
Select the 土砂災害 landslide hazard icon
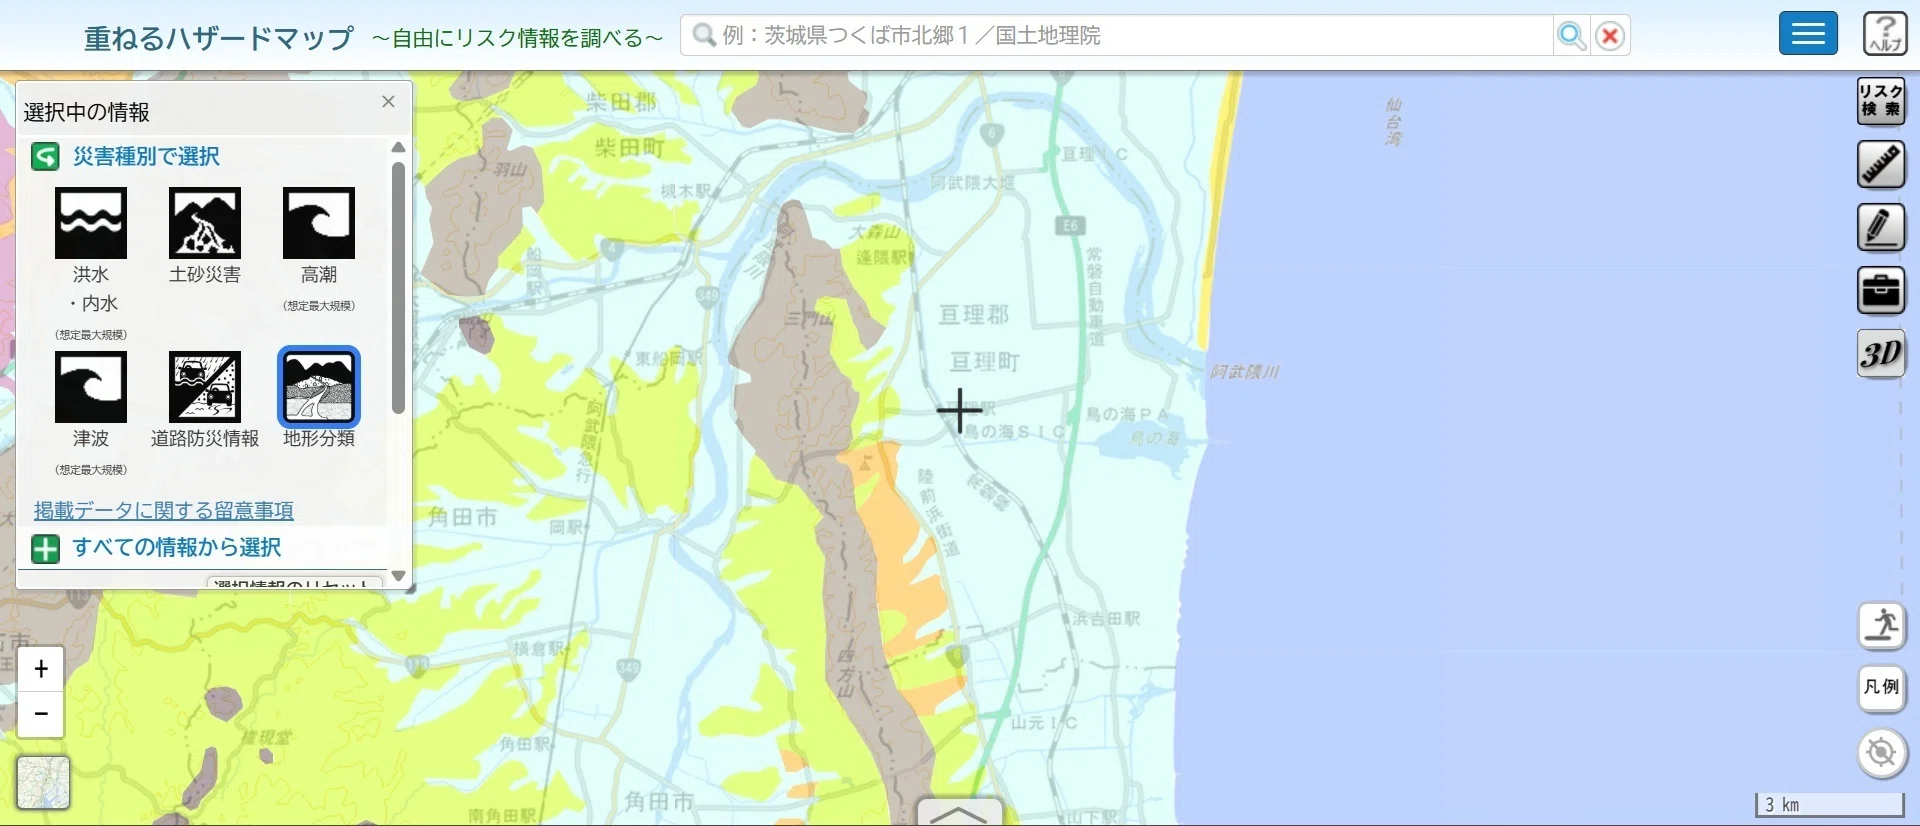click(205, 224)
